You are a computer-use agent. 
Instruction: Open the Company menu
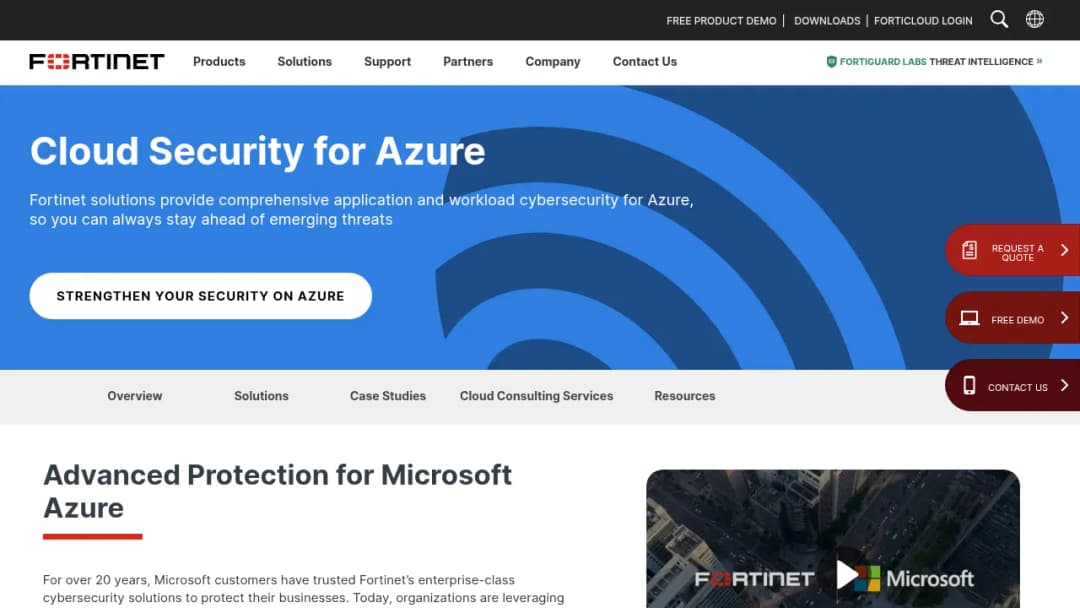tap(552, 61)
